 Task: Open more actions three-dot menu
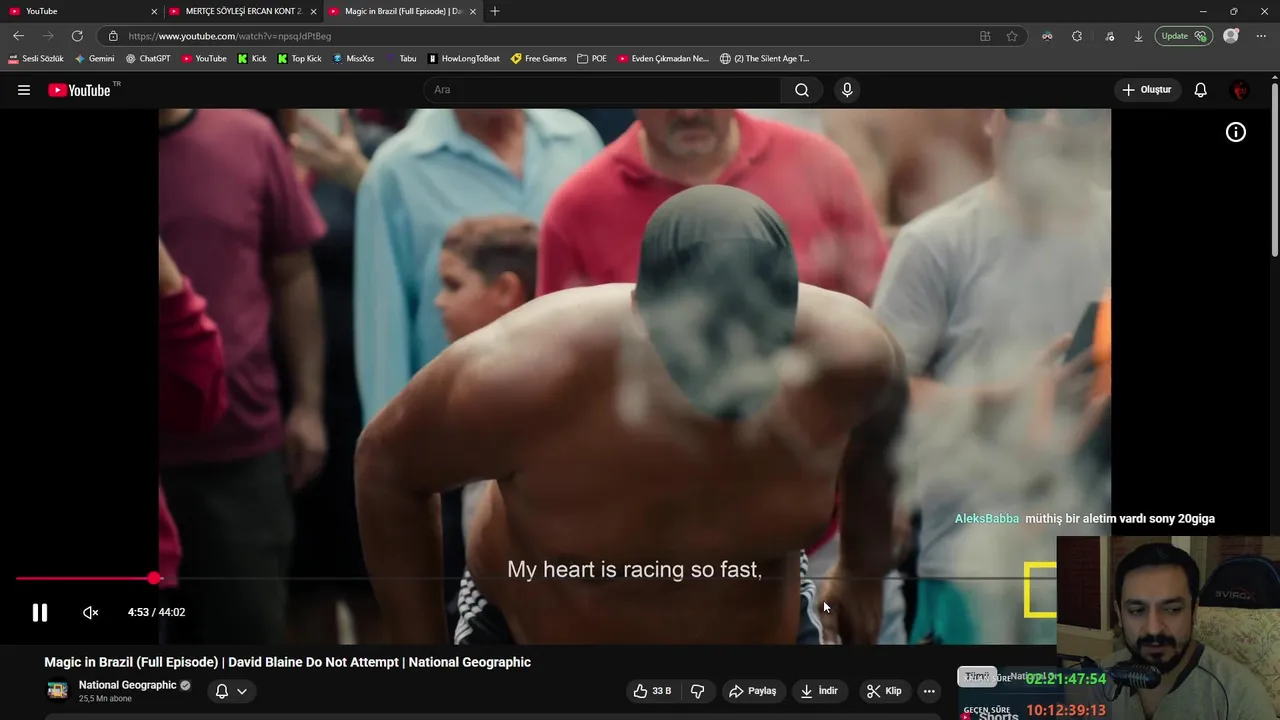click(x=929, y=691)
